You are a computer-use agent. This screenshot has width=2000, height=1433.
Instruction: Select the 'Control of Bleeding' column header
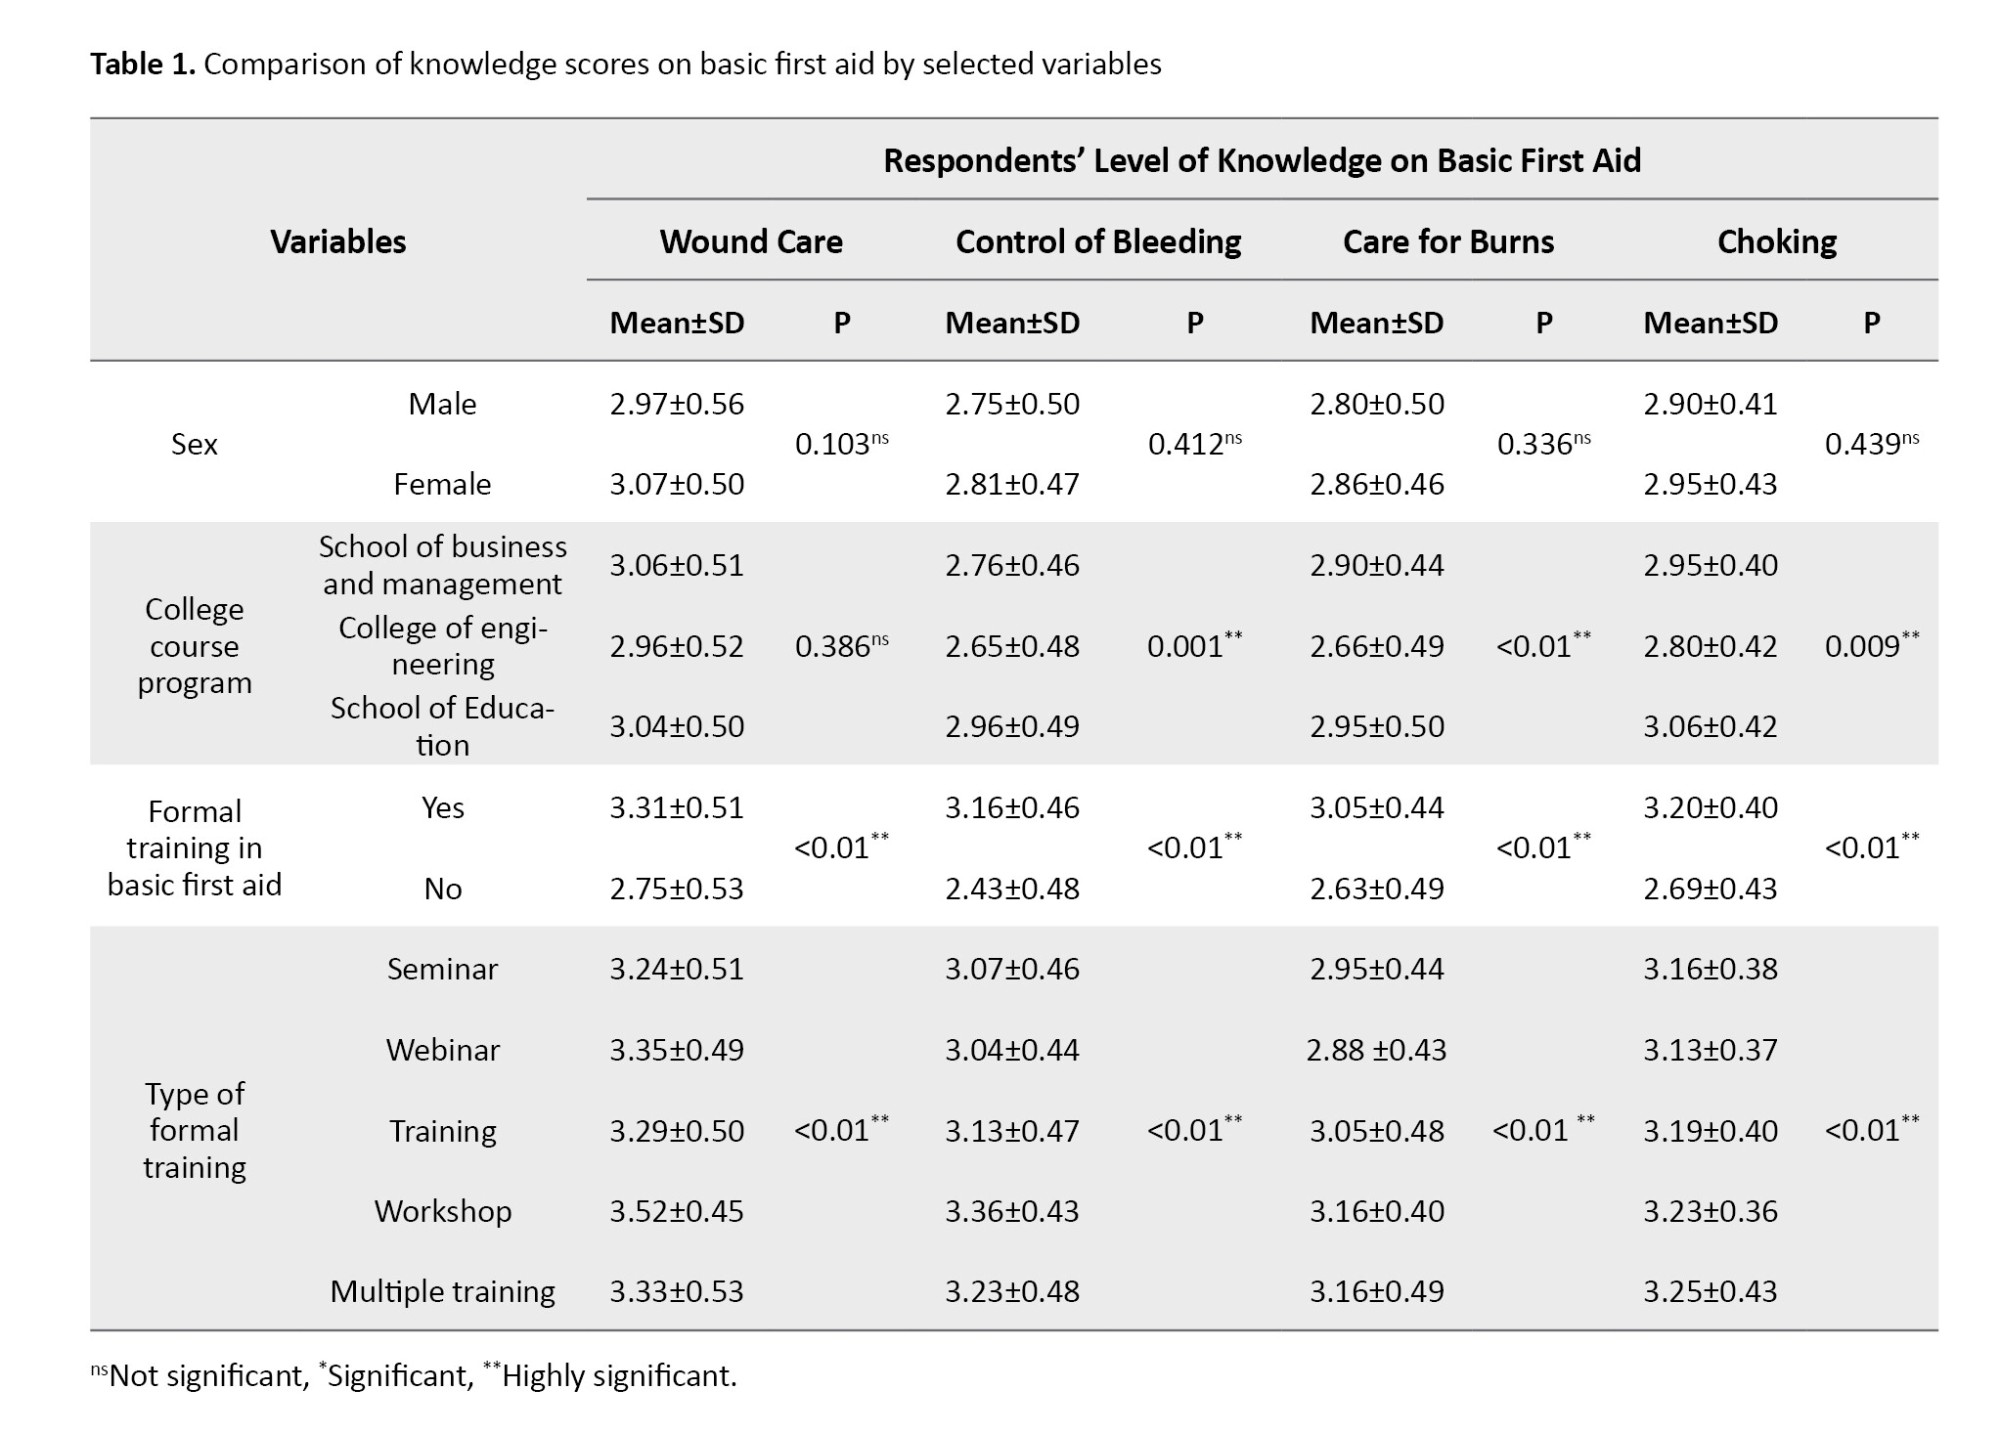click(1097, 242)
